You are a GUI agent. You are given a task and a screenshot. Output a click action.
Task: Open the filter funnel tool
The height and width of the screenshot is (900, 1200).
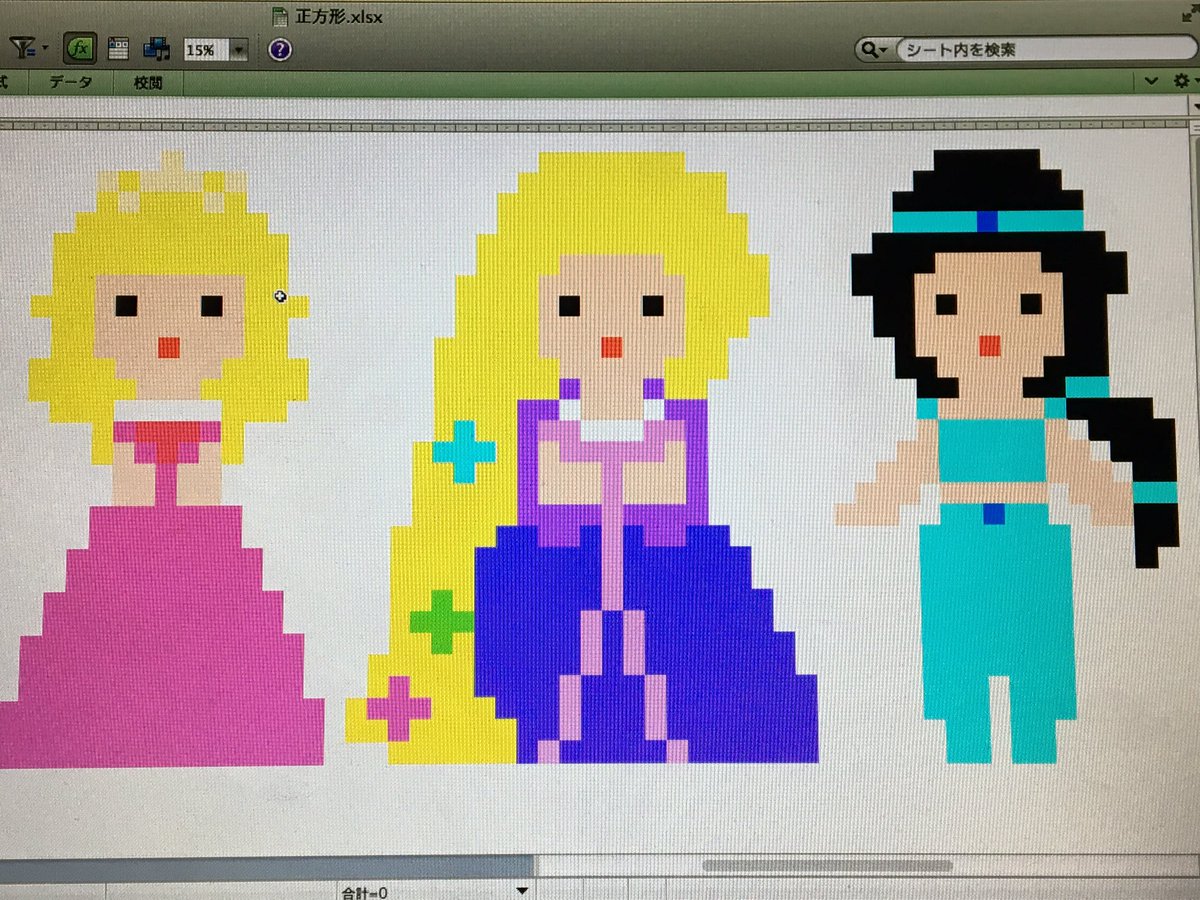point(20,47)
